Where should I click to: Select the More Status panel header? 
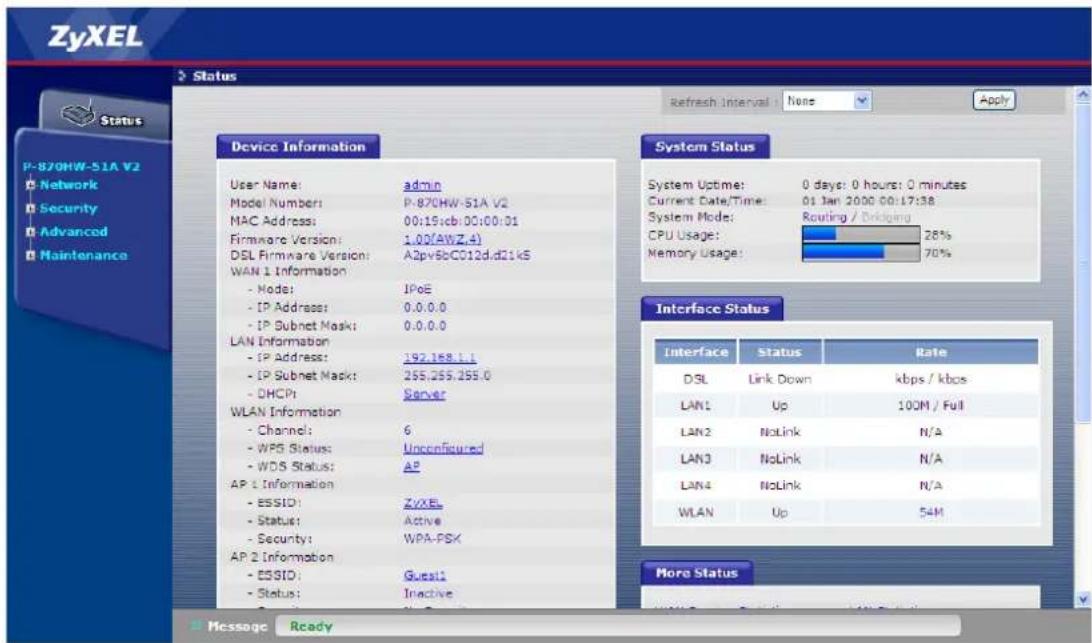(696, 573)
